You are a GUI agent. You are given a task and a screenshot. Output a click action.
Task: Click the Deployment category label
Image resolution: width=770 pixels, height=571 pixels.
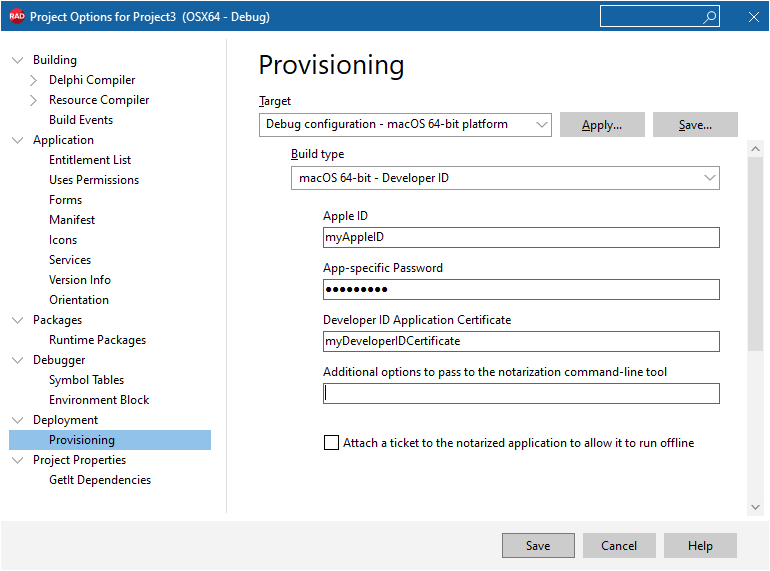coord(65,420)
